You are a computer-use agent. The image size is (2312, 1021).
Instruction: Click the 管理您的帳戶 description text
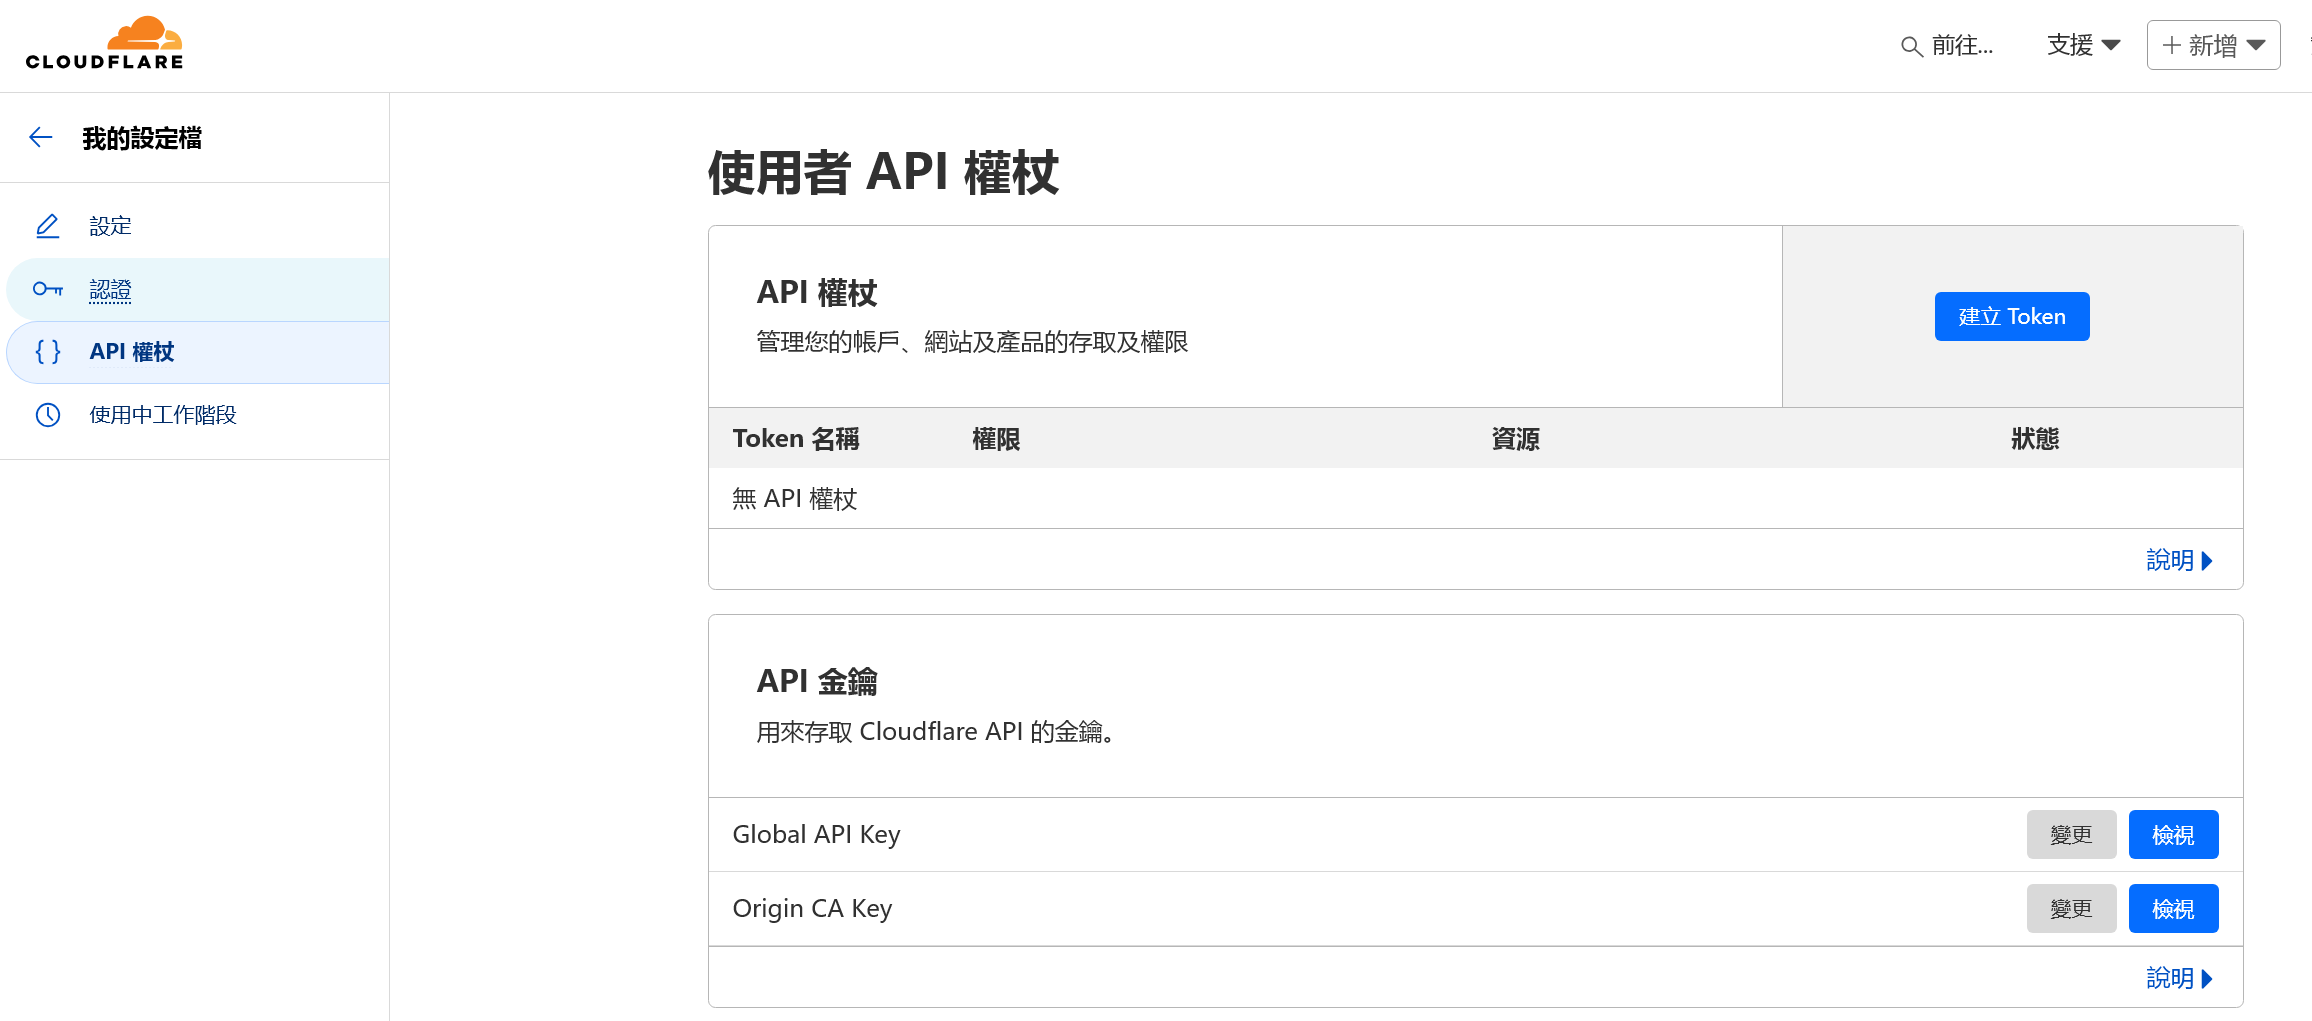click(972, 342)
